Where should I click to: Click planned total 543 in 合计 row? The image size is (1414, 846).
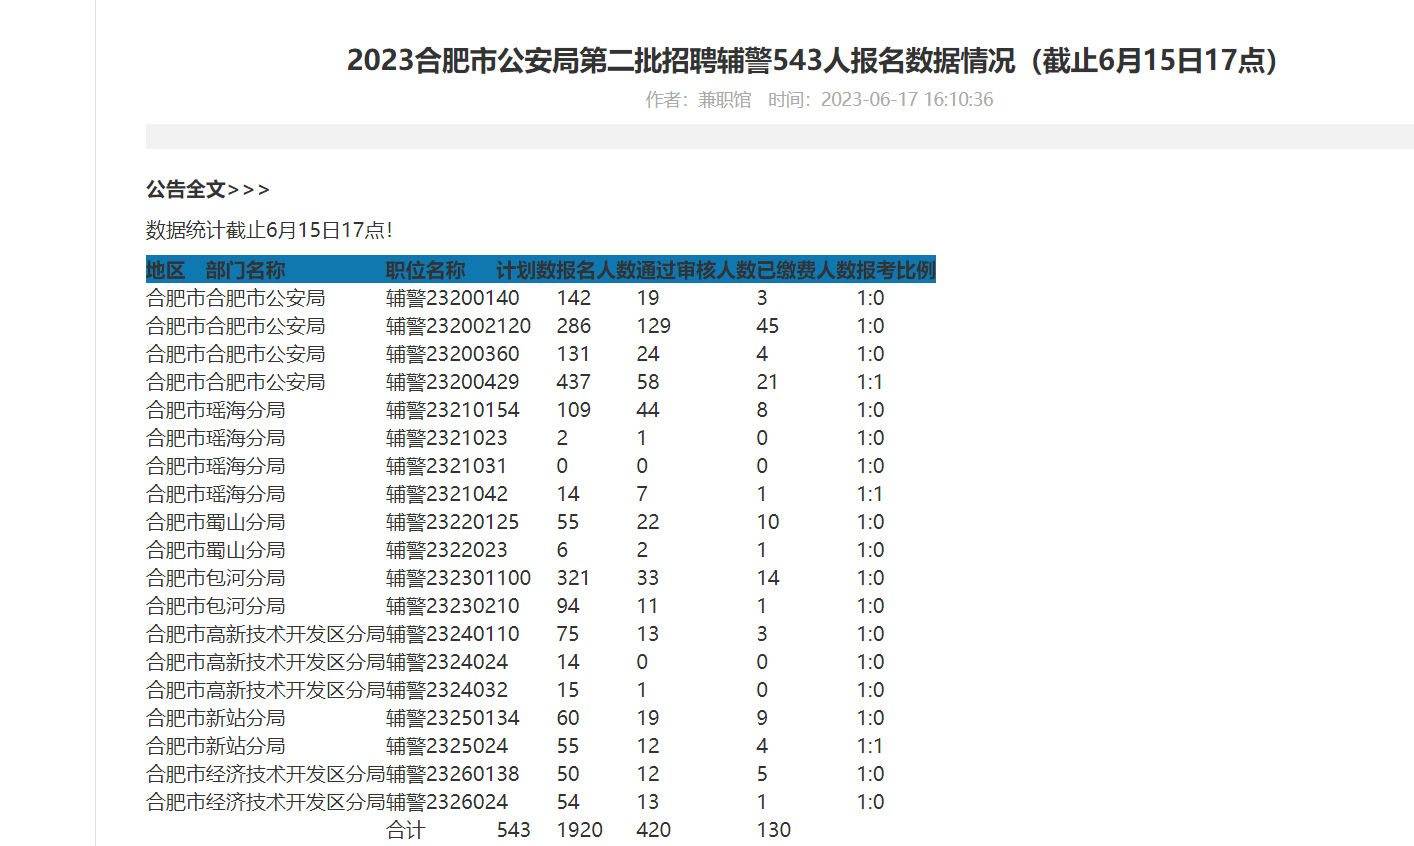click(x=514, y=830)
